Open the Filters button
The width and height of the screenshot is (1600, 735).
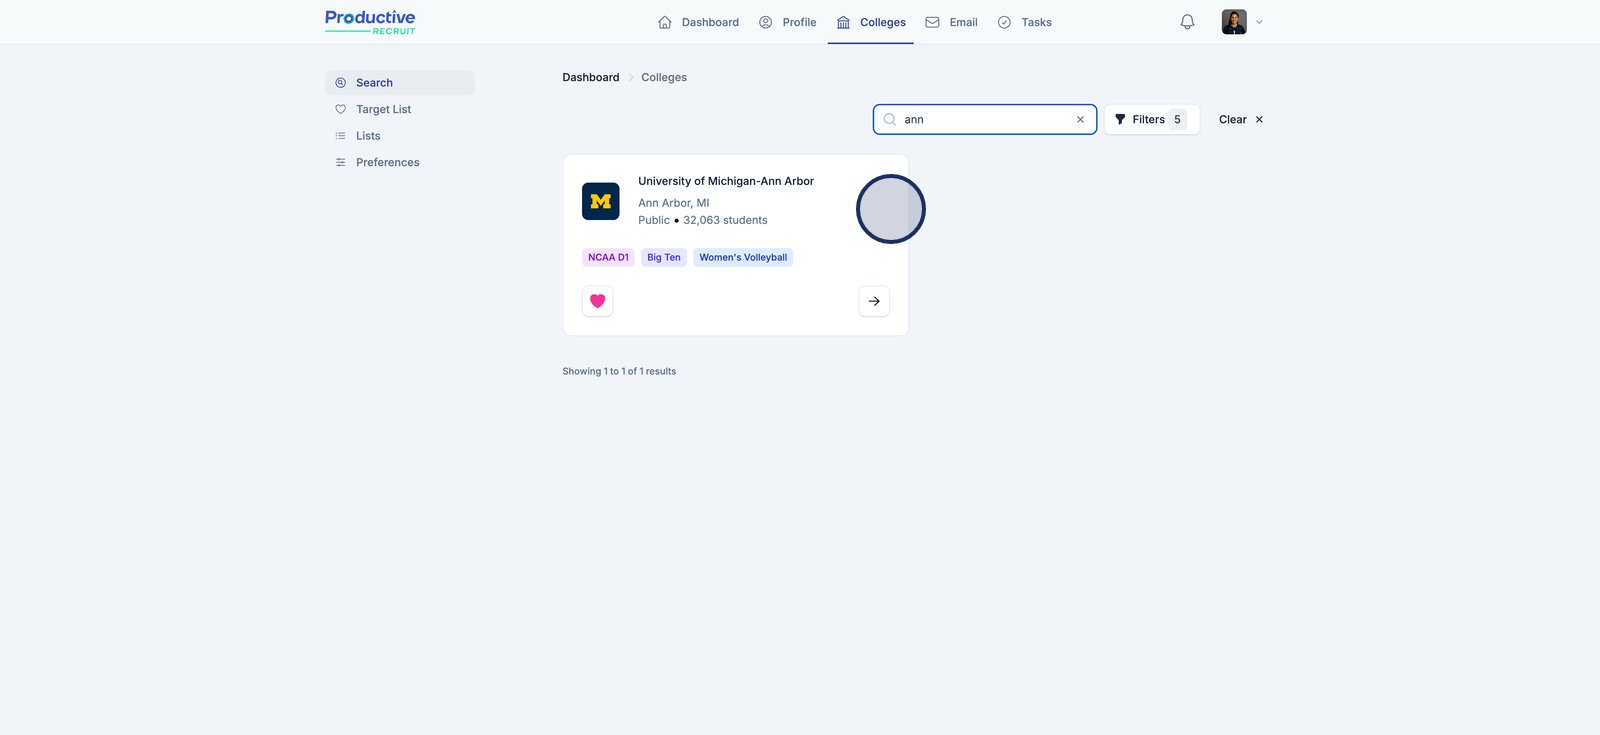pos(1152,119)
